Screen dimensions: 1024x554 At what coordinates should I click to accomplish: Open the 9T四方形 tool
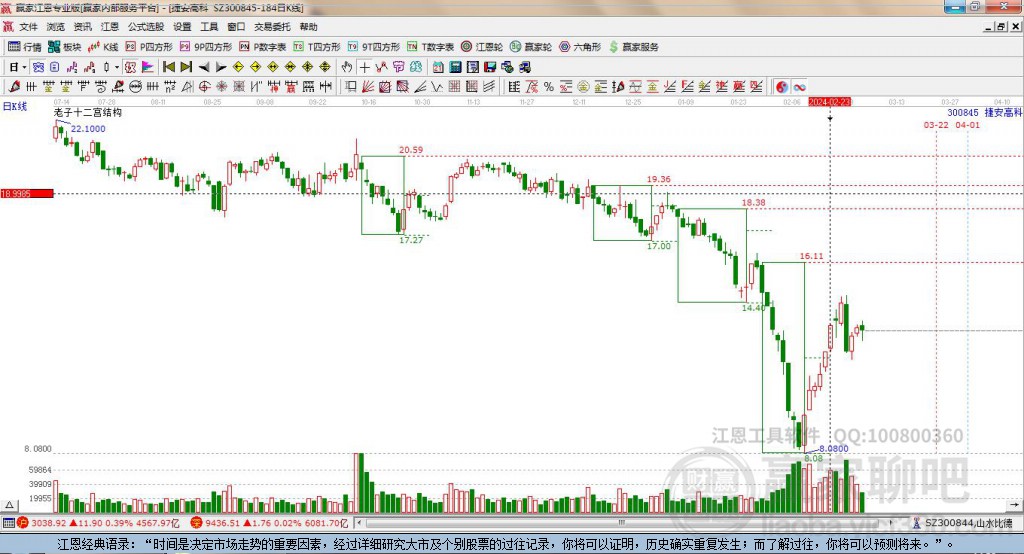pos(374,47)
